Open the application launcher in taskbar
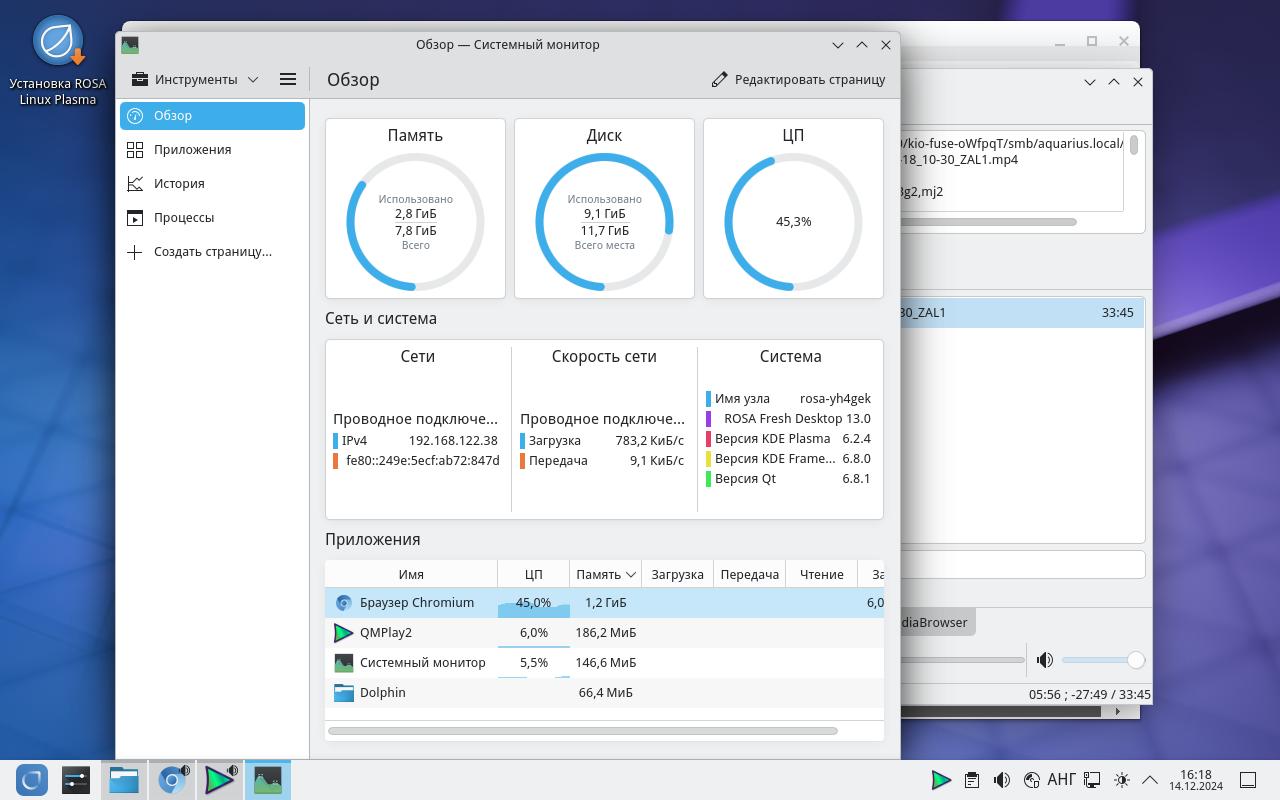This screenshot has width=1280, height=800. 32,780
